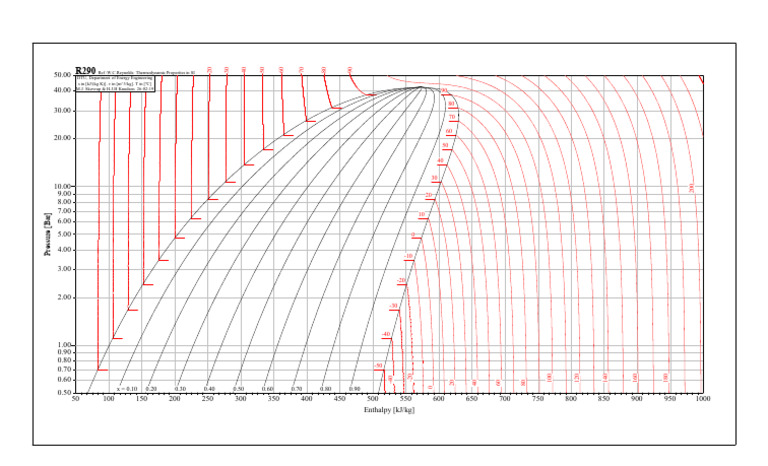
Task: Pick the 400 enthalpy axis tick label
Action: click(307, 399)
